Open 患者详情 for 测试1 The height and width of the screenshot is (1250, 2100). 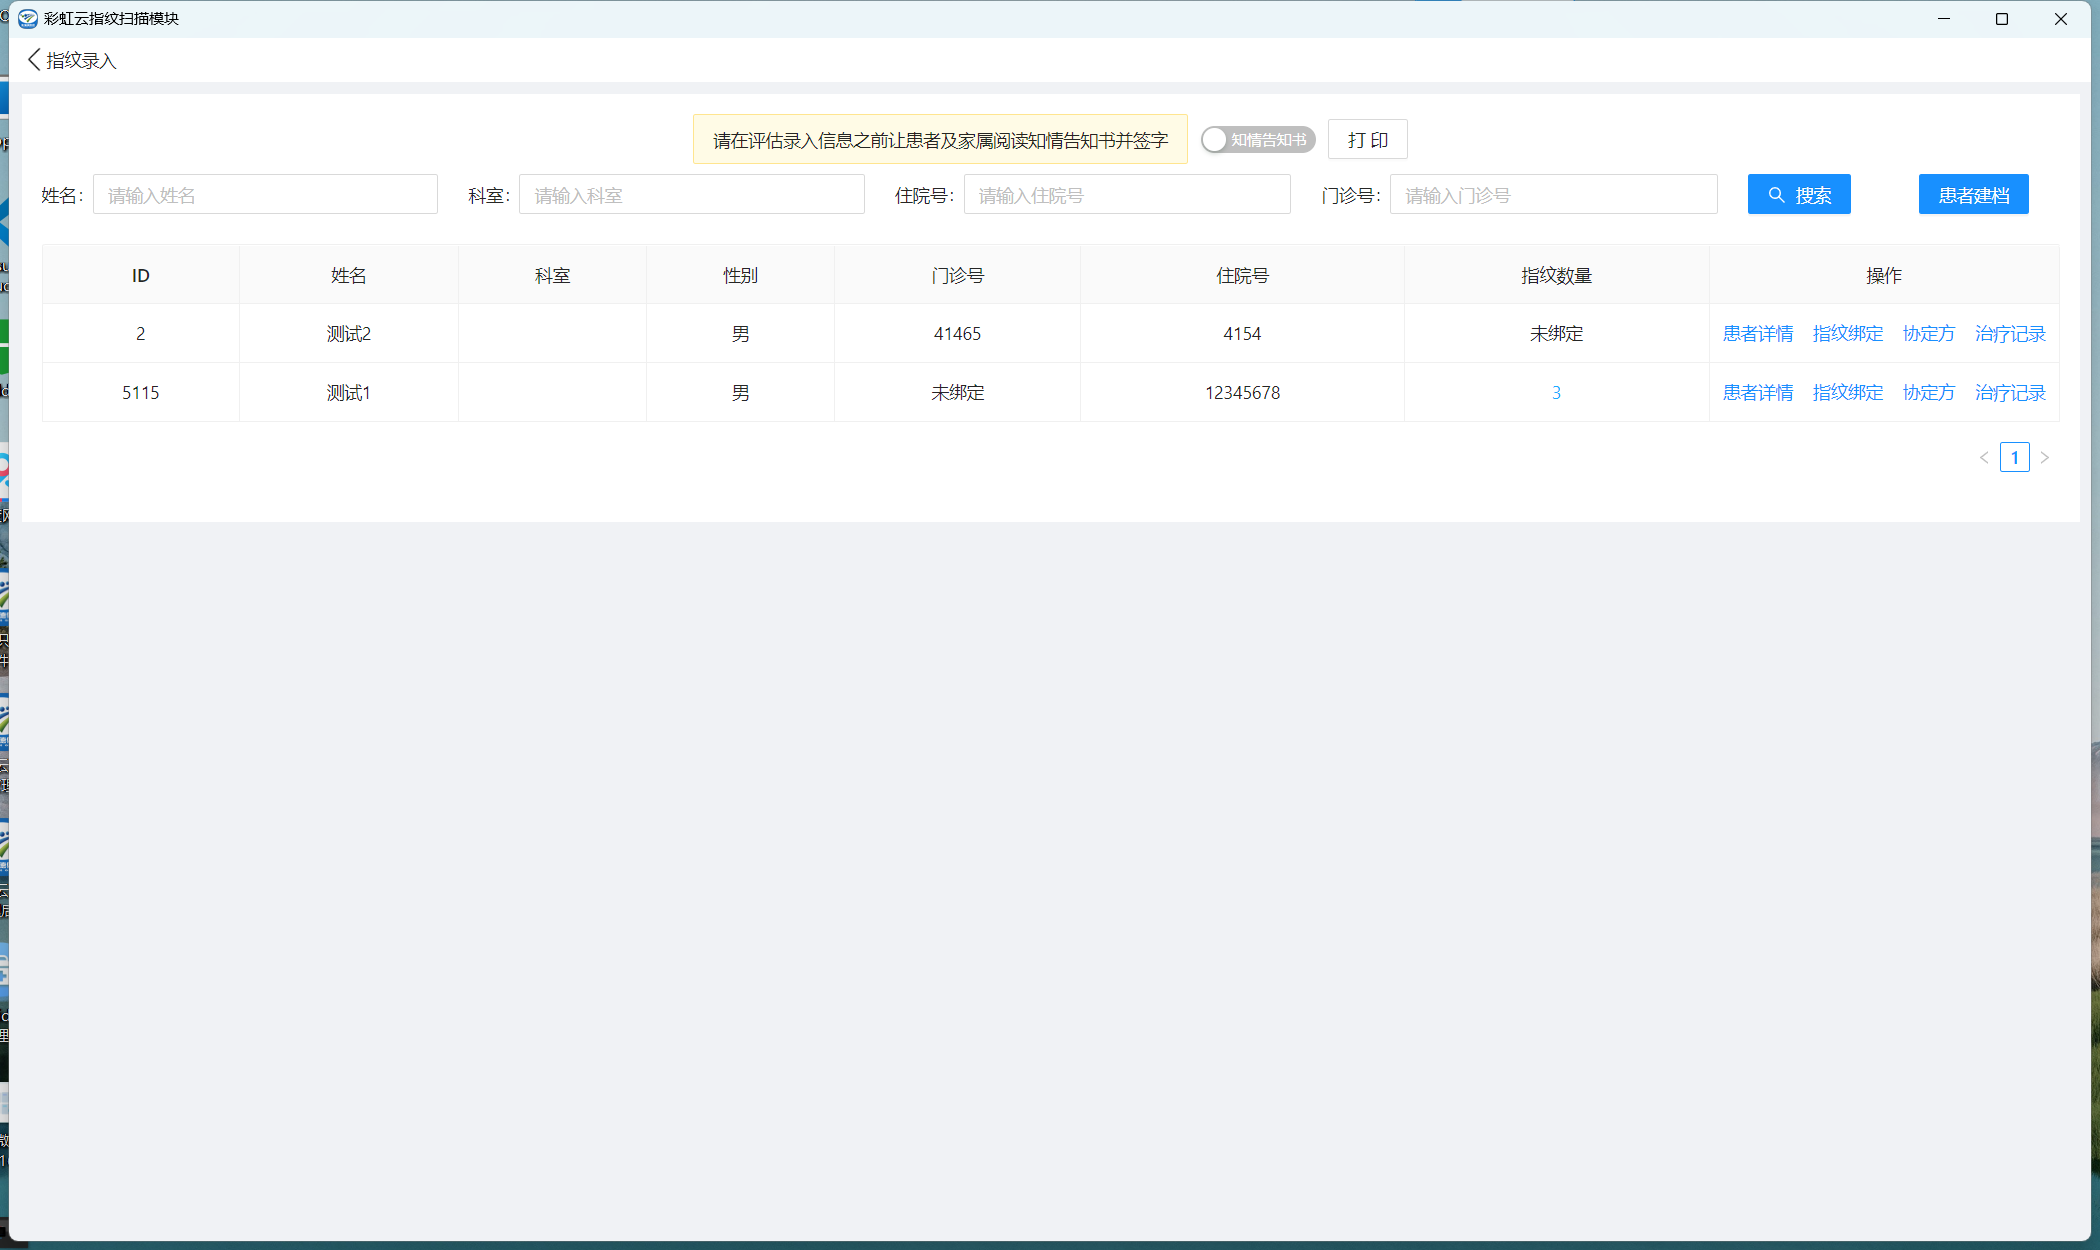point(1757,393)
